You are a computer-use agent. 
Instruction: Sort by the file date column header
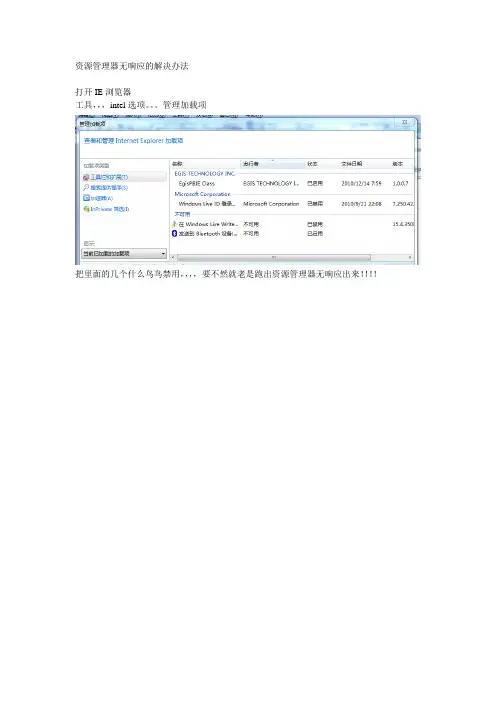352,164
